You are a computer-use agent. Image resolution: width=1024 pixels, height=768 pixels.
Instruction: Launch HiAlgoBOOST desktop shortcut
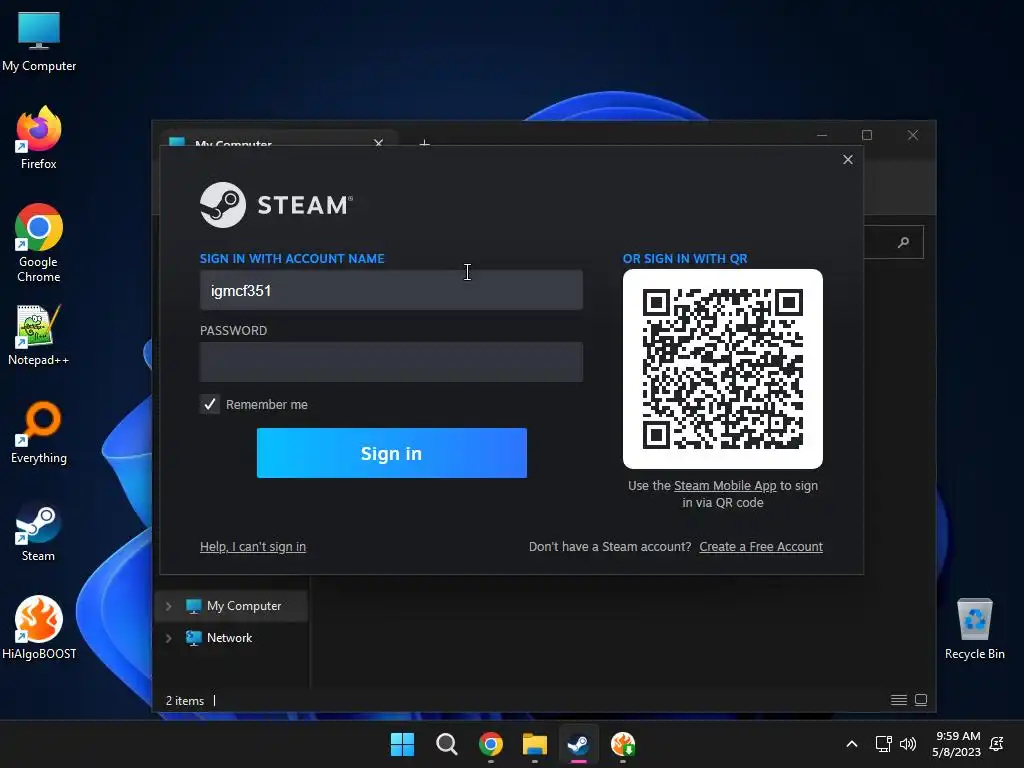[39, 628]
